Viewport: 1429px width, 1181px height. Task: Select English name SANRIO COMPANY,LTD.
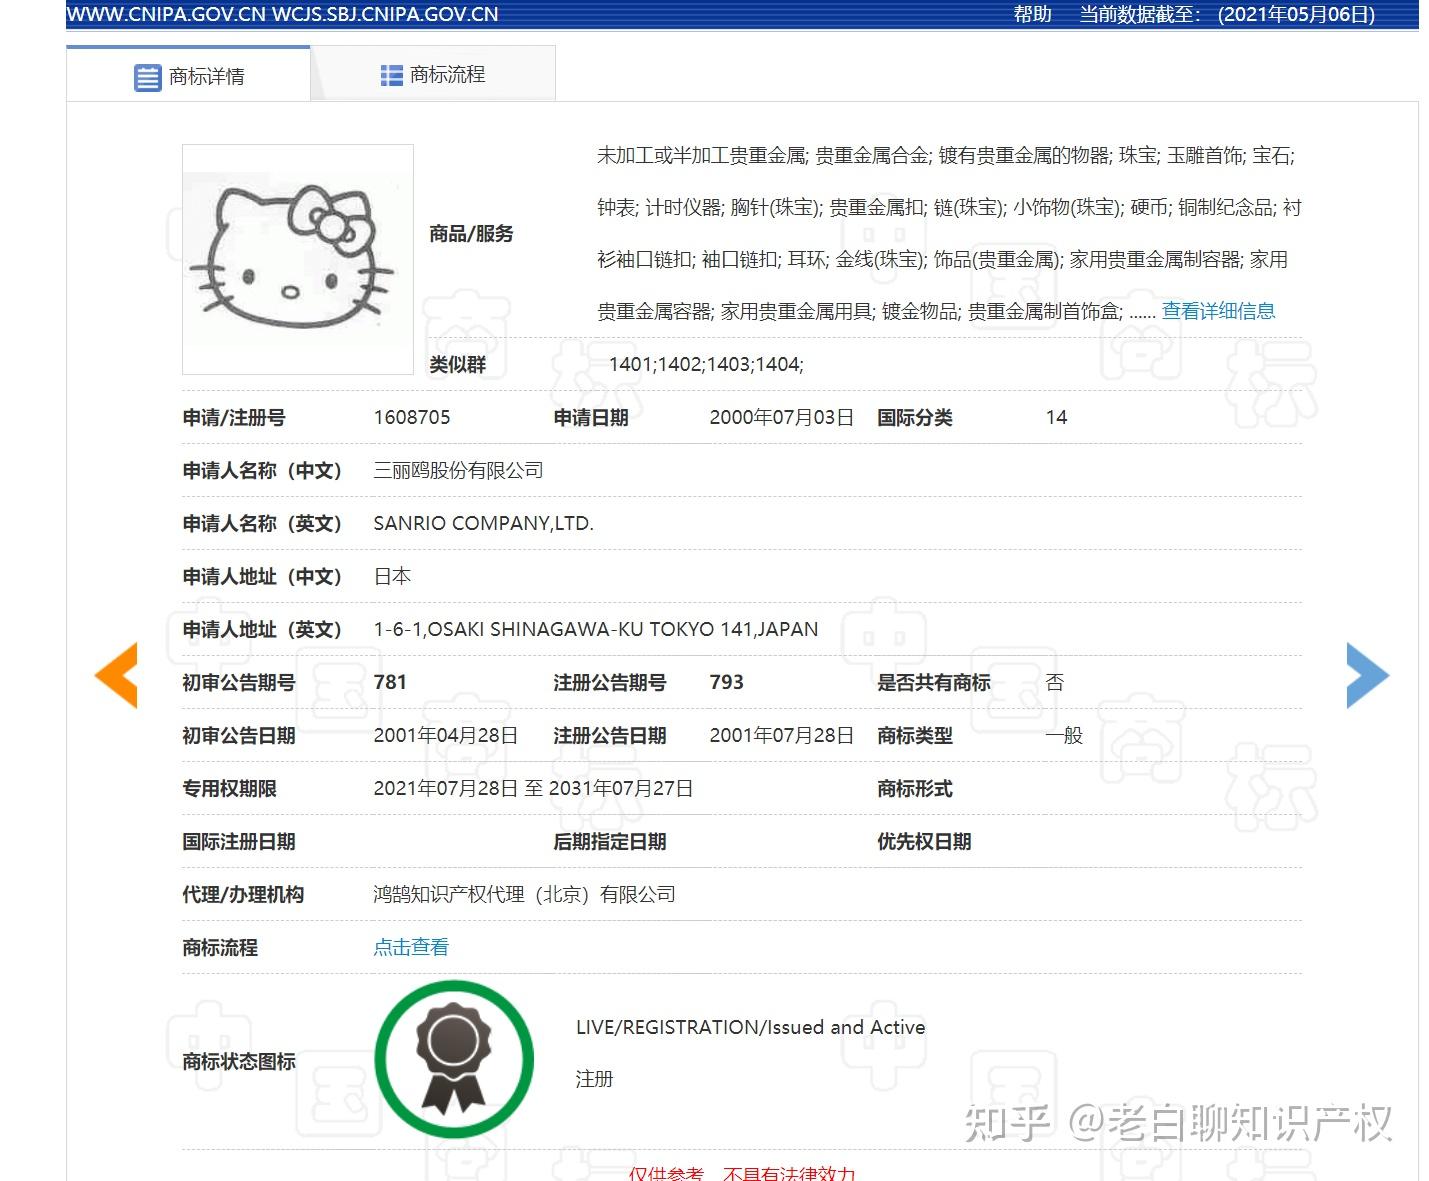484,523
